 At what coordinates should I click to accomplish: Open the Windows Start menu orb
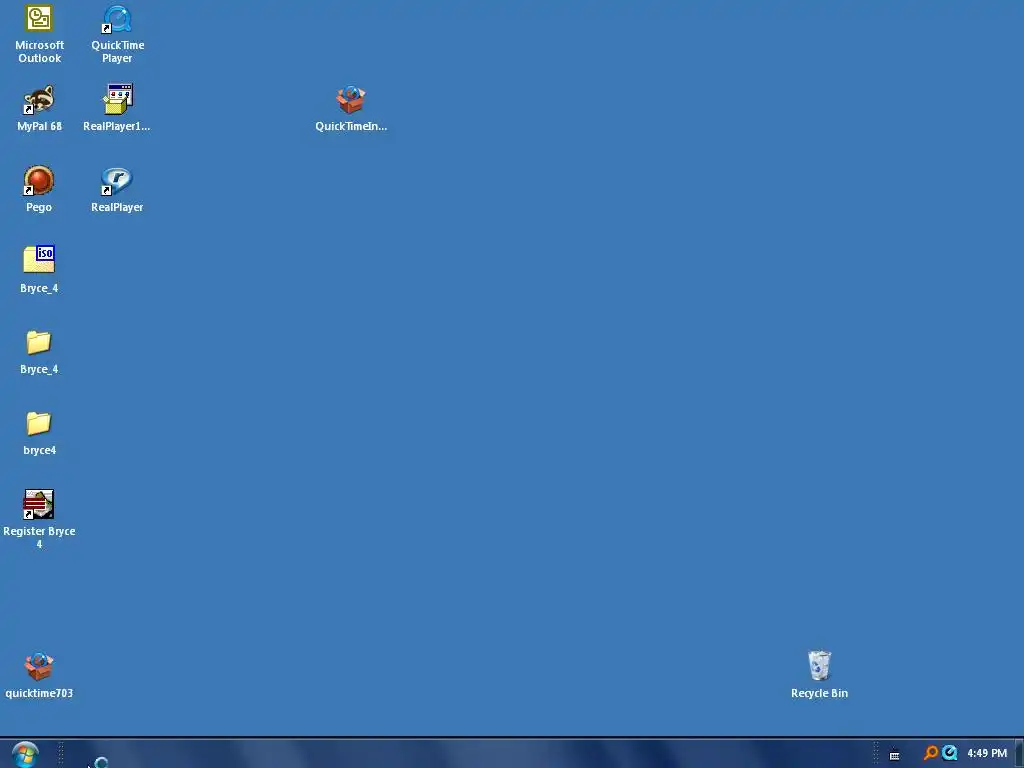click(25, 755)
